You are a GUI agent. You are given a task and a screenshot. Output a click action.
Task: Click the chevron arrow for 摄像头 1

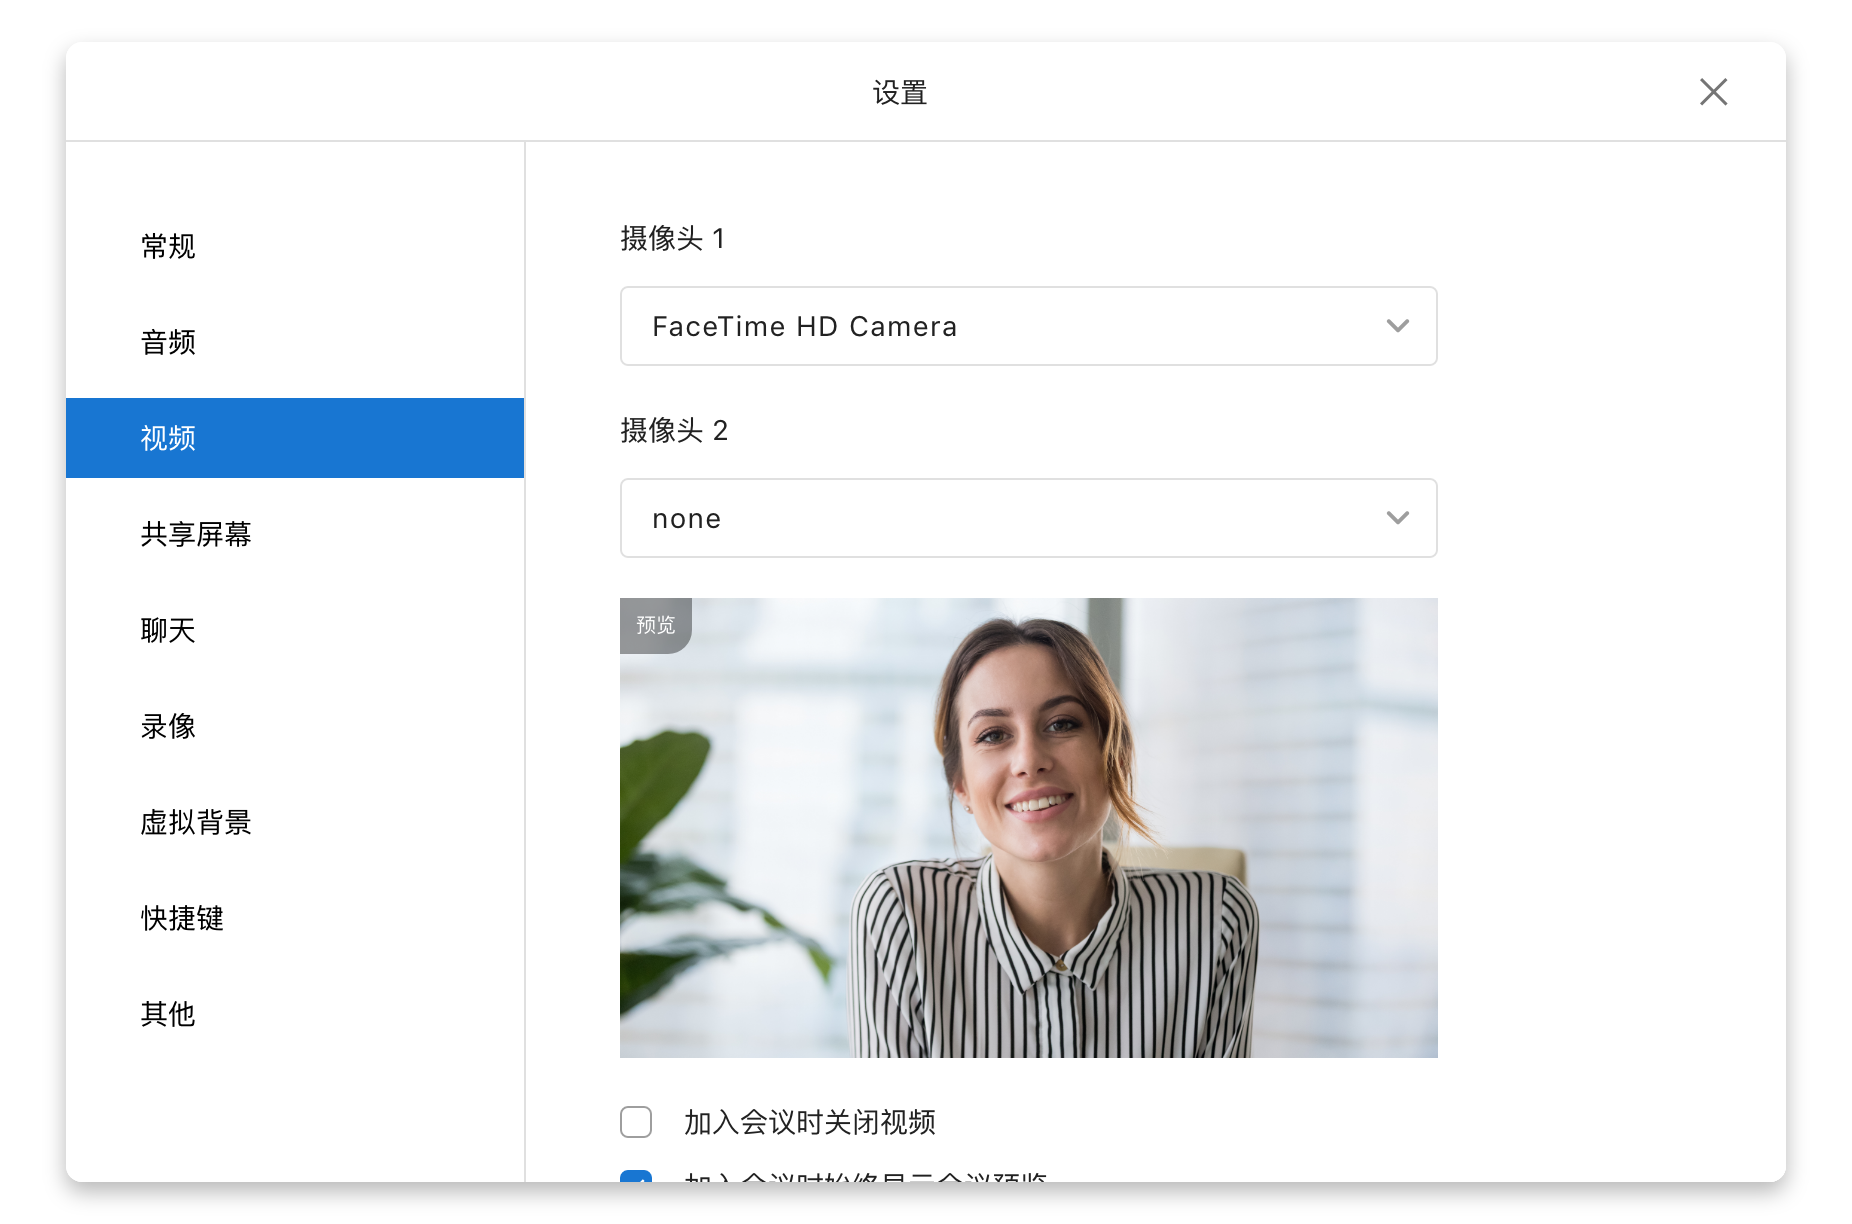click(x=1397, y=326)
